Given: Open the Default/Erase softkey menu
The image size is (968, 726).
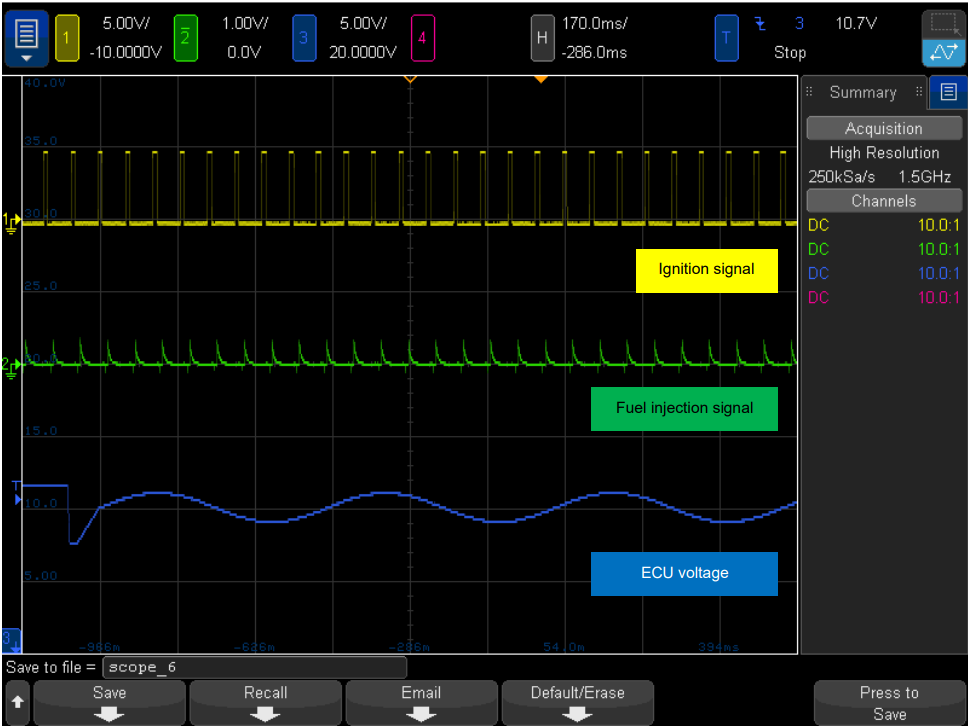Looking at the screenshot, I should pos(578,703).
